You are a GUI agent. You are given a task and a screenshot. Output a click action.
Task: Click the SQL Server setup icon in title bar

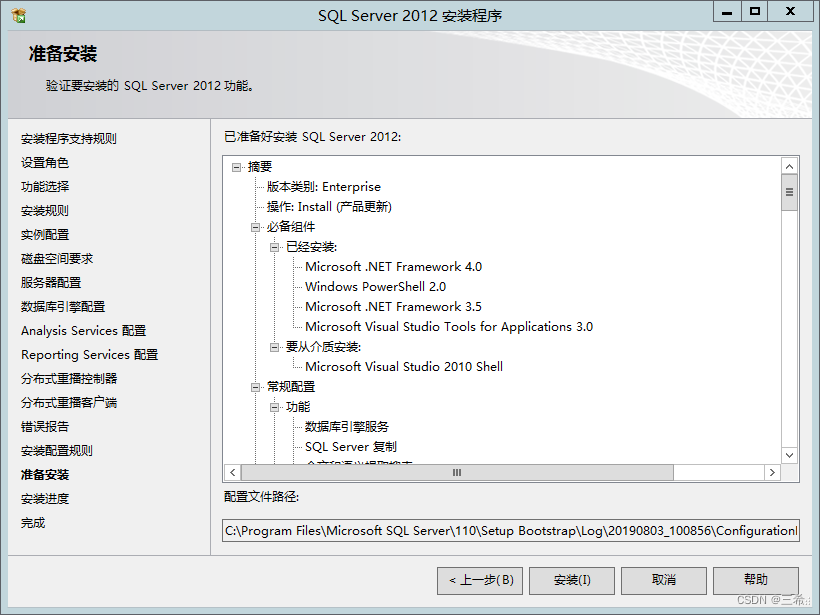[x=21, y=14]
